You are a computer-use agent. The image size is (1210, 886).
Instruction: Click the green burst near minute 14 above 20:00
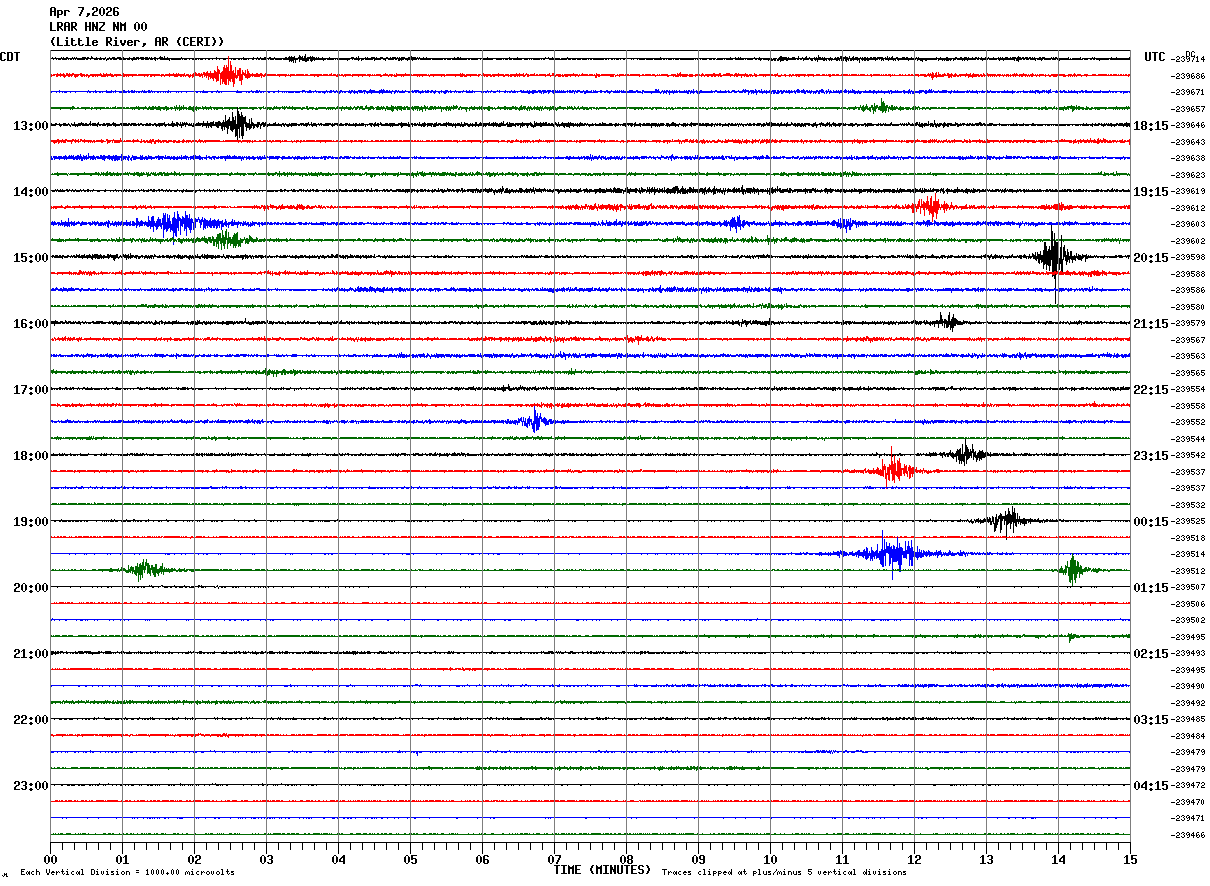(1074, 570)
